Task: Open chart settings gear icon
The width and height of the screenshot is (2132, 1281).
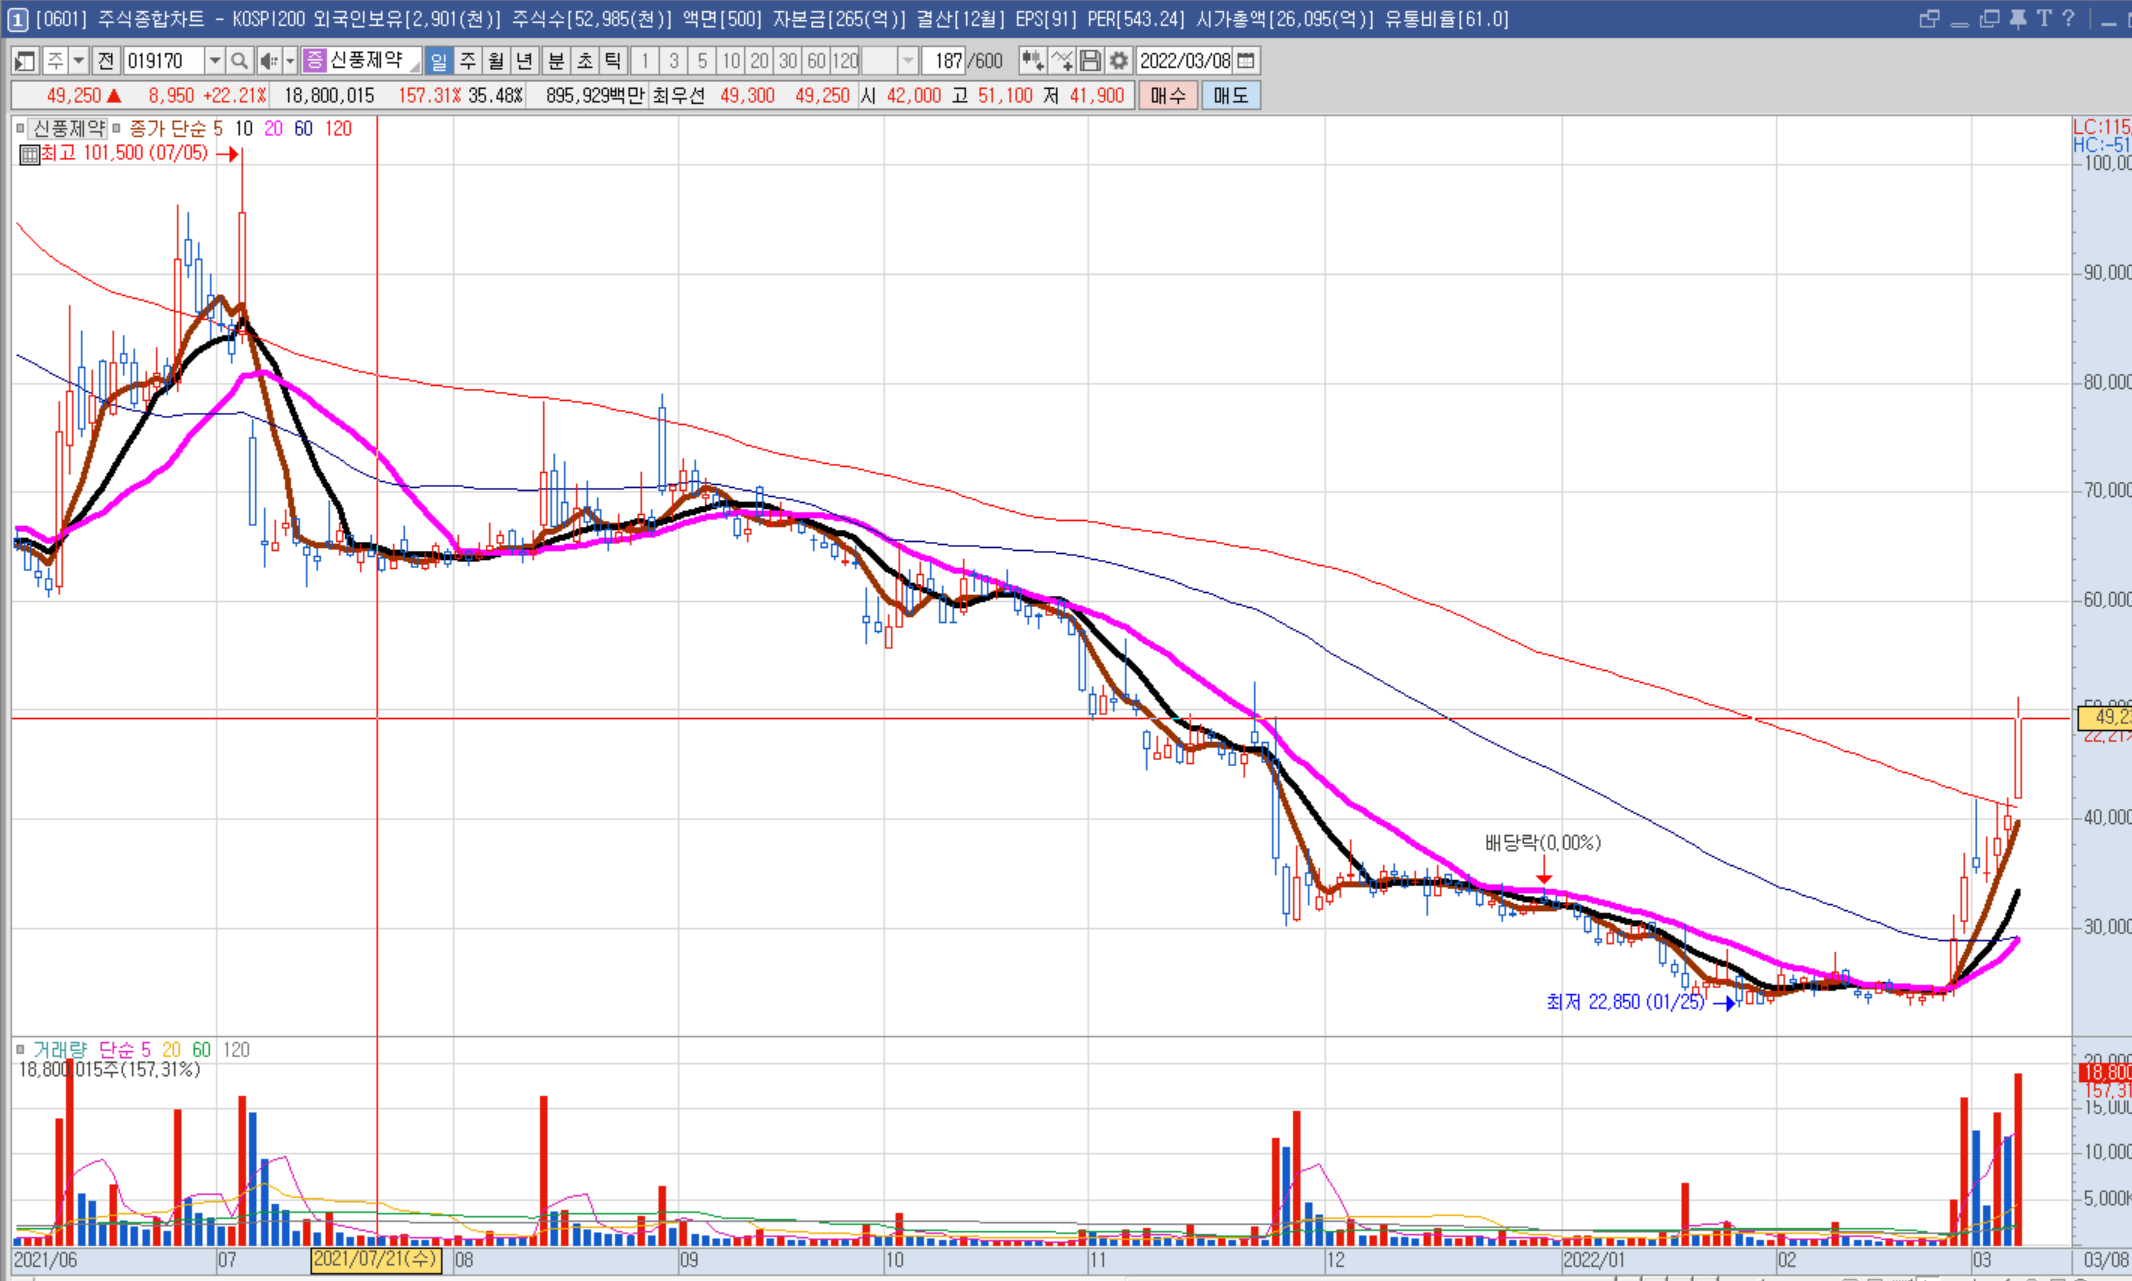Action: click(x=1119, y=61)
